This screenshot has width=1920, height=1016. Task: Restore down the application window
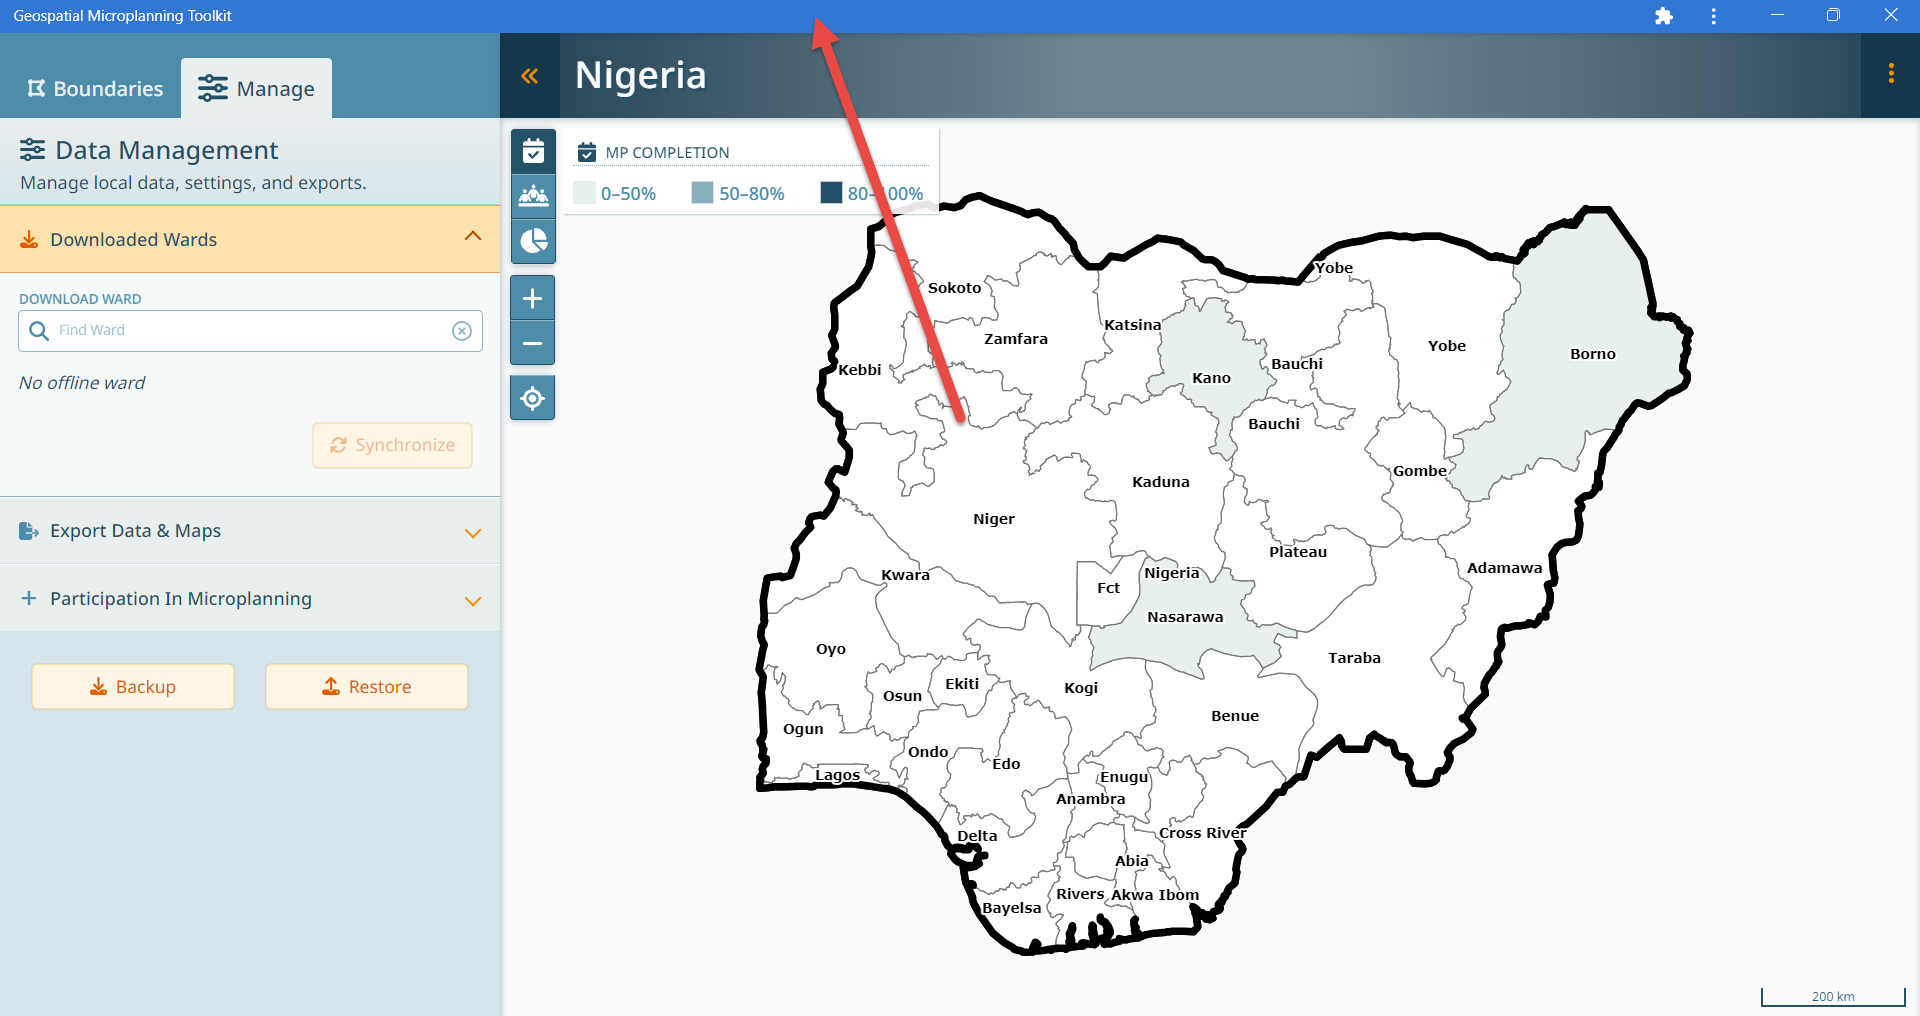(x=1833, y=15)
